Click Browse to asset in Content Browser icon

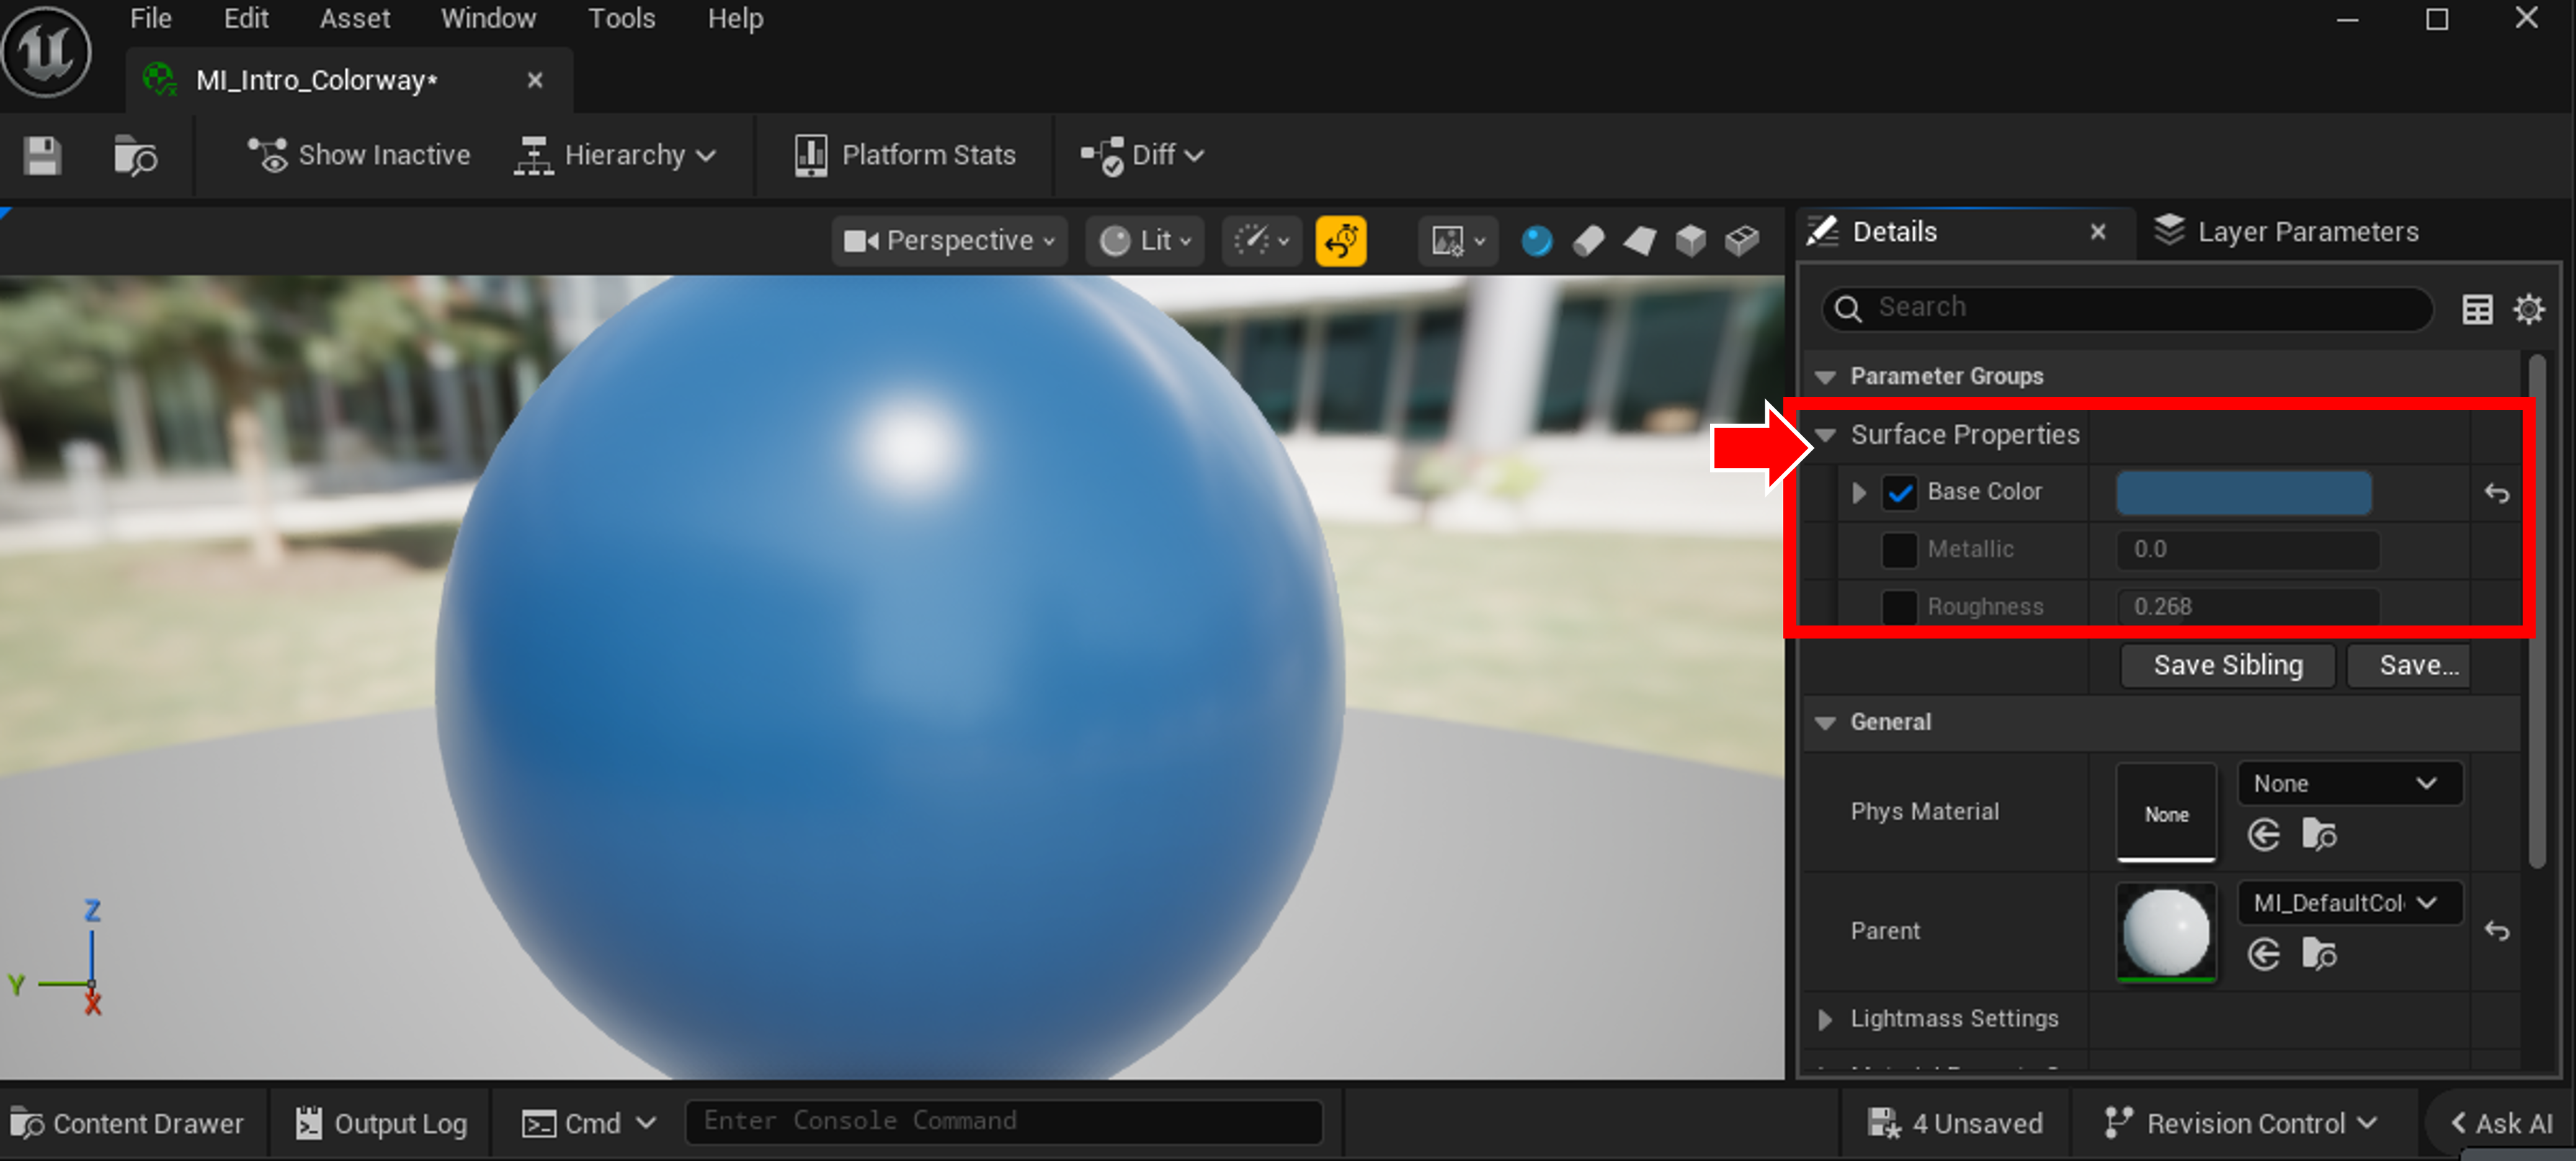[135, 156]
